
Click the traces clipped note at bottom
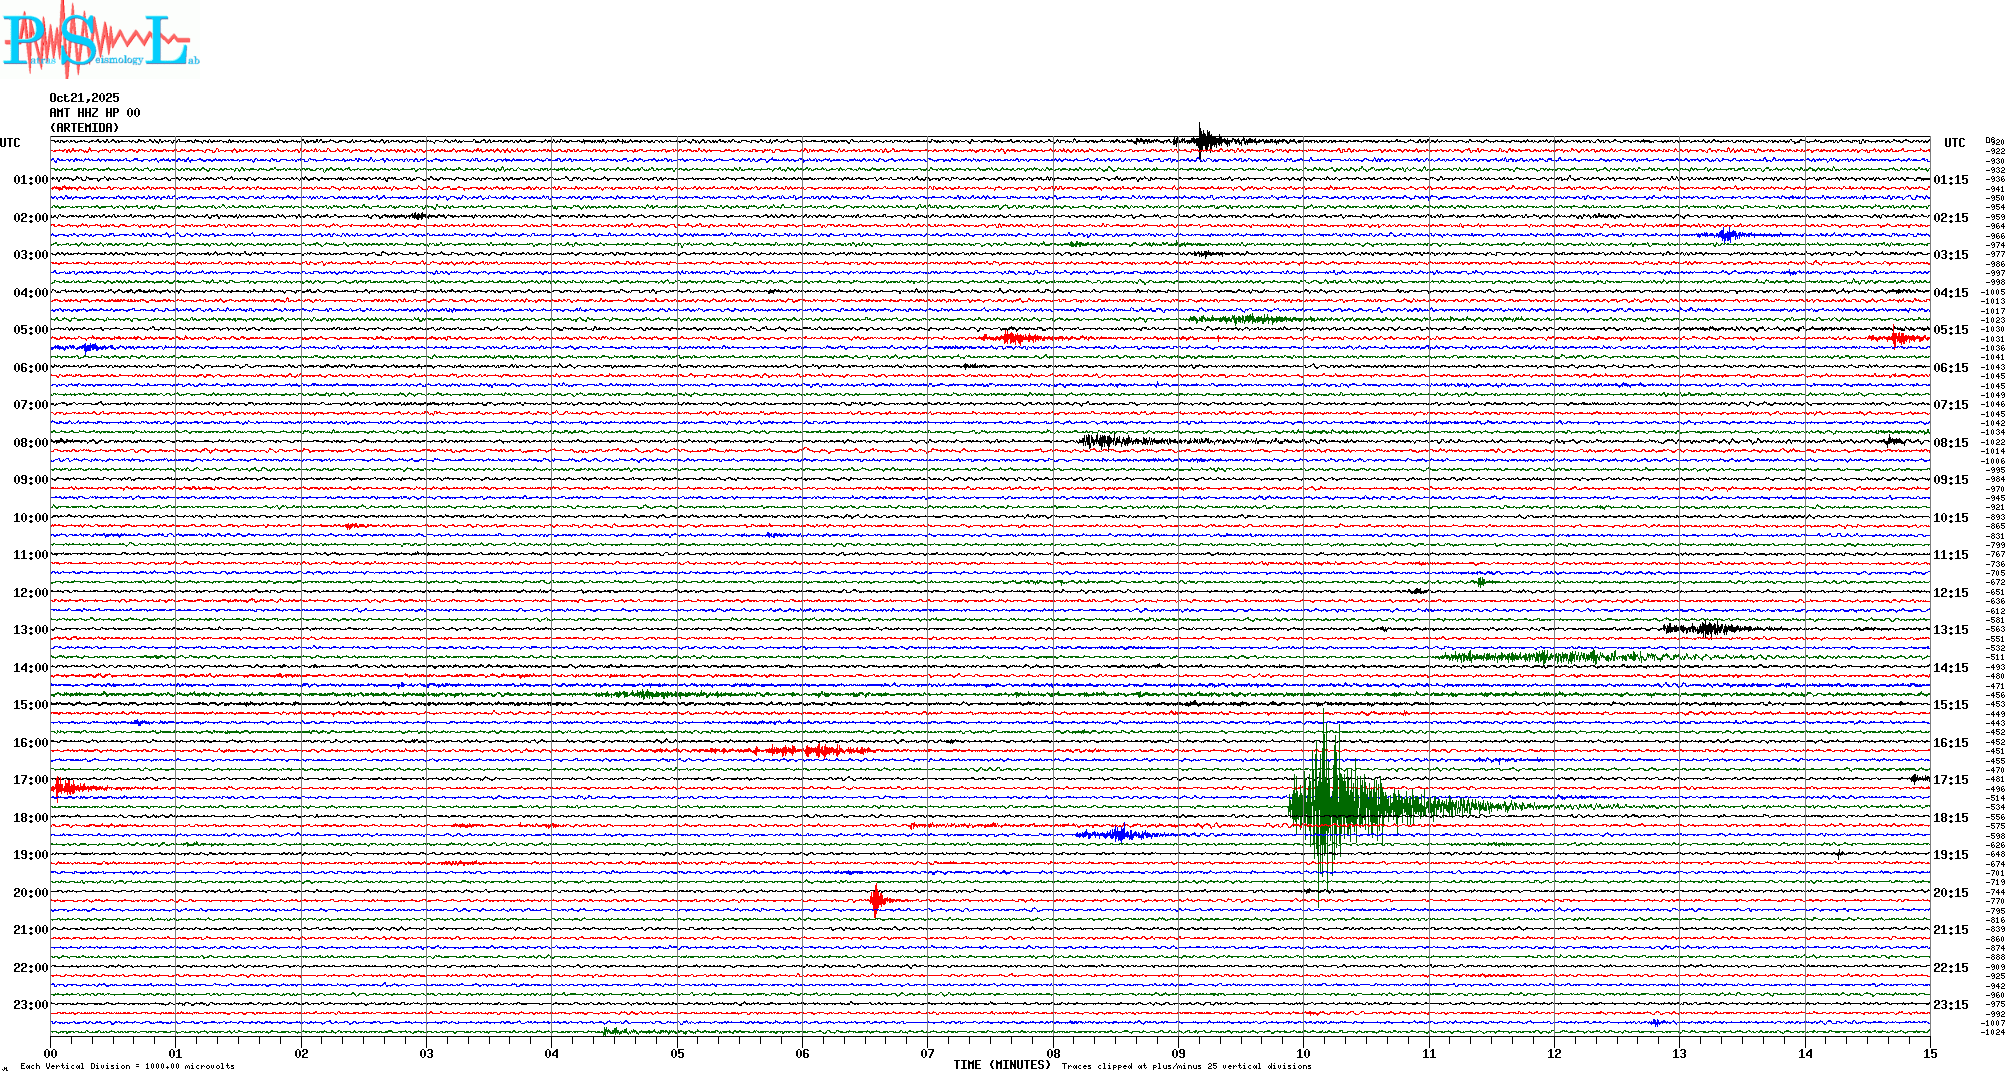1186,1066
